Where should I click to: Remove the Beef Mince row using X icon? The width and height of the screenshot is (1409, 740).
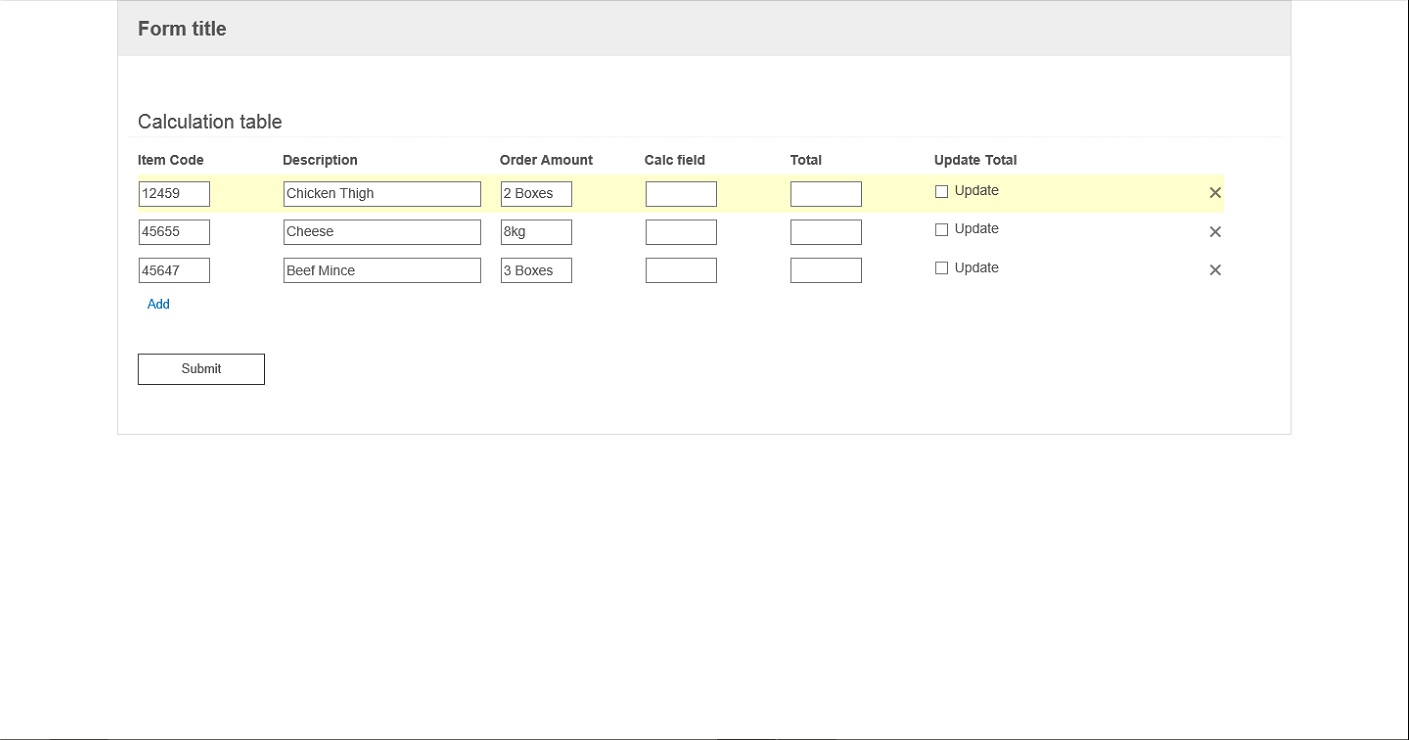1215,270
